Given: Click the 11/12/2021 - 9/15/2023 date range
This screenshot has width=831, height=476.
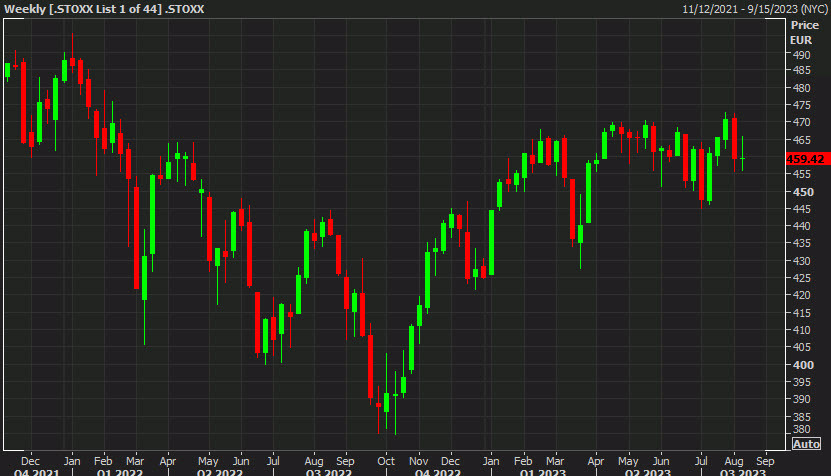Looking at the screenshot, I should [755, 9].
